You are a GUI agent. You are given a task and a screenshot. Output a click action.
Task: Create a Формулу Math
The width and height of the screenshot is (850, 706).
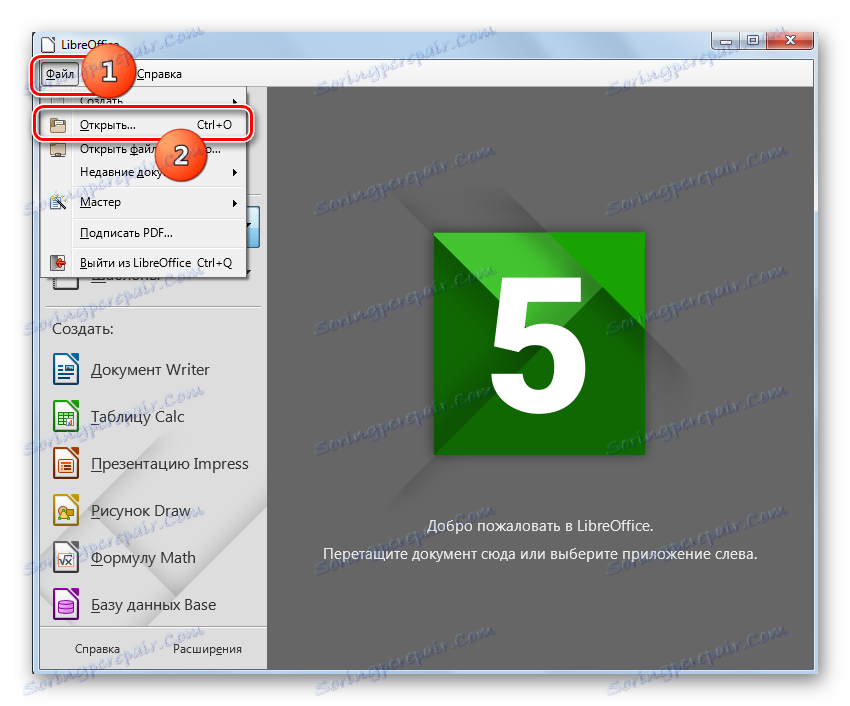pyautogui.click(x=143, y=558)
